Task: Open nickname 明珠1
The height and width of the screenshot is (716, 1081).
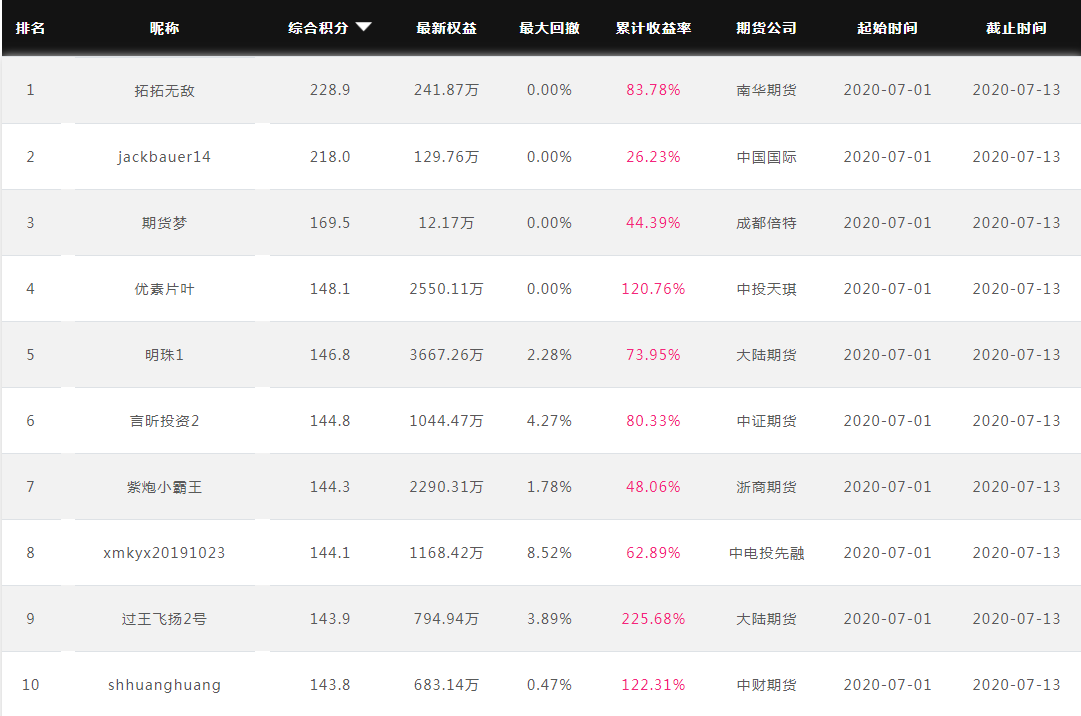Action: 164,355
